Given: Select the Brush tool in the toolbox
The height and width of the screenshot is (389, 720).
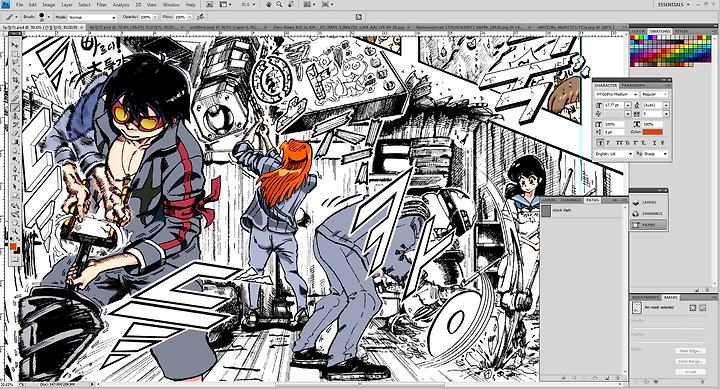Looking at the screenshot, I should tap(15, 107).
